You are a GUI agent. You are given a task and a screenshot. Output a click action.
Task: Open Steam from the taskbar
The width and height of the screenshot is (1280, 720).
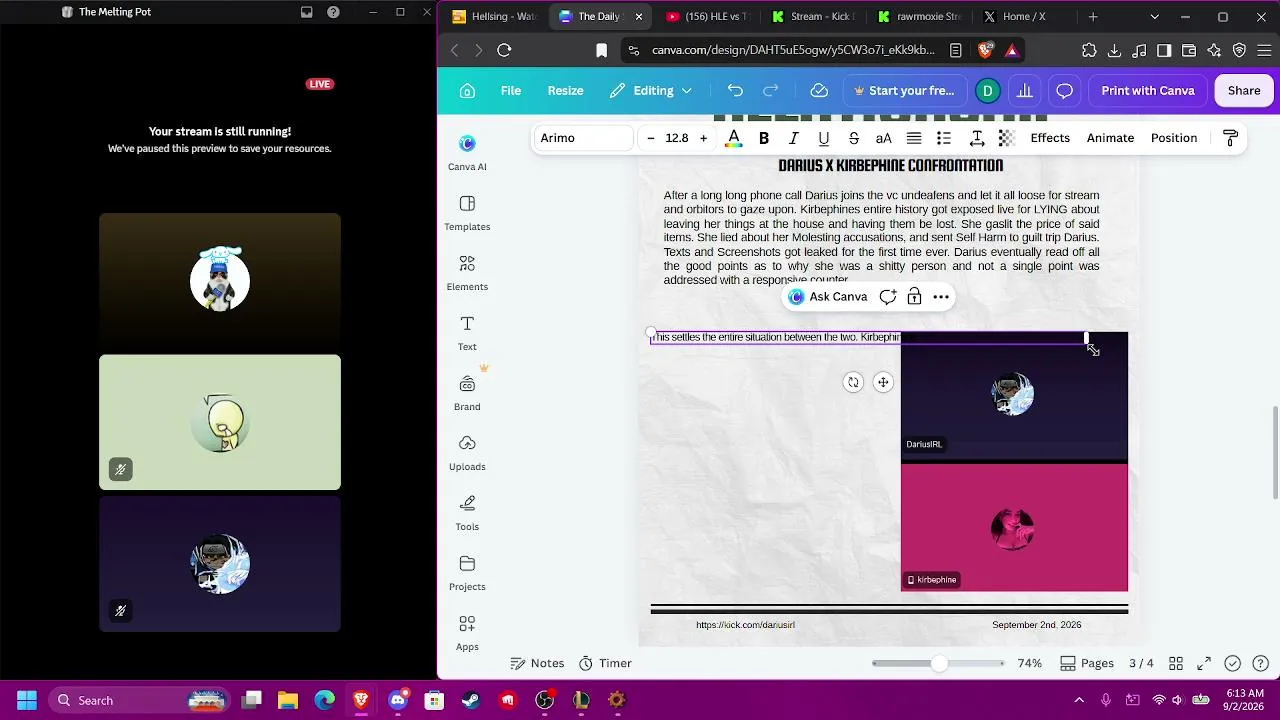coord(470,700)
